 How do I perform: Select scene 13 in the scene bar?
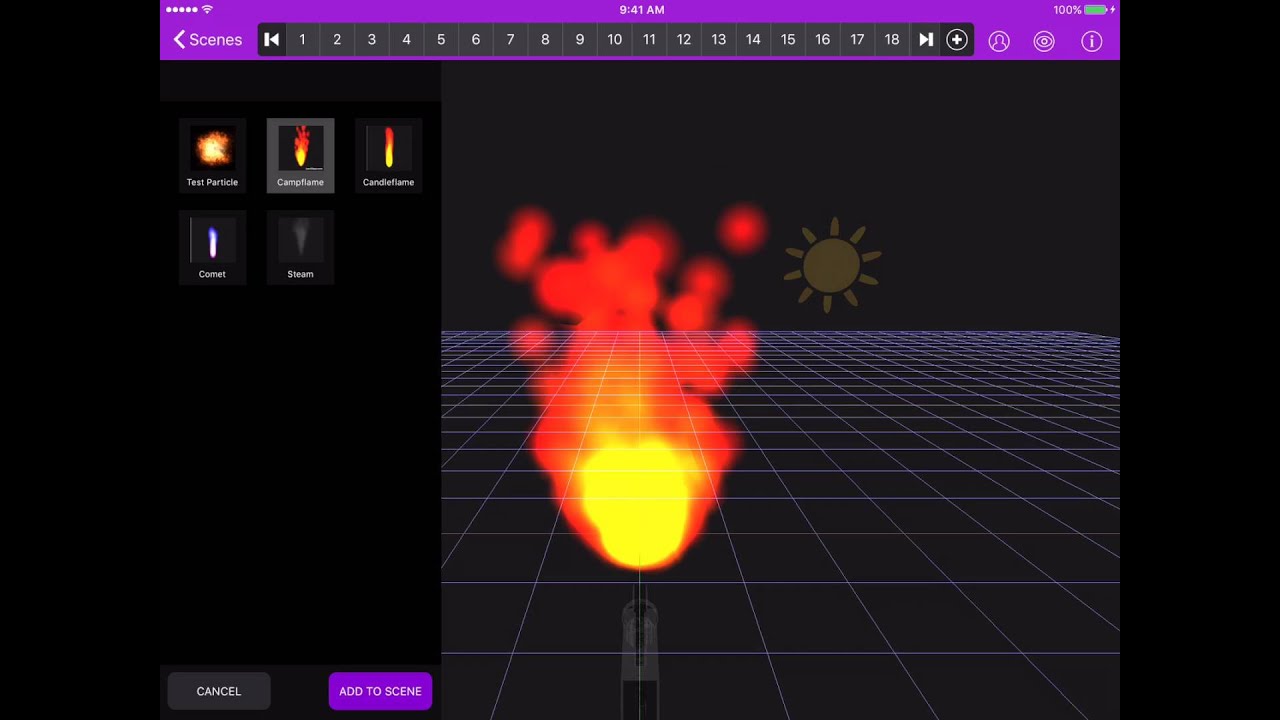(718, 40)
